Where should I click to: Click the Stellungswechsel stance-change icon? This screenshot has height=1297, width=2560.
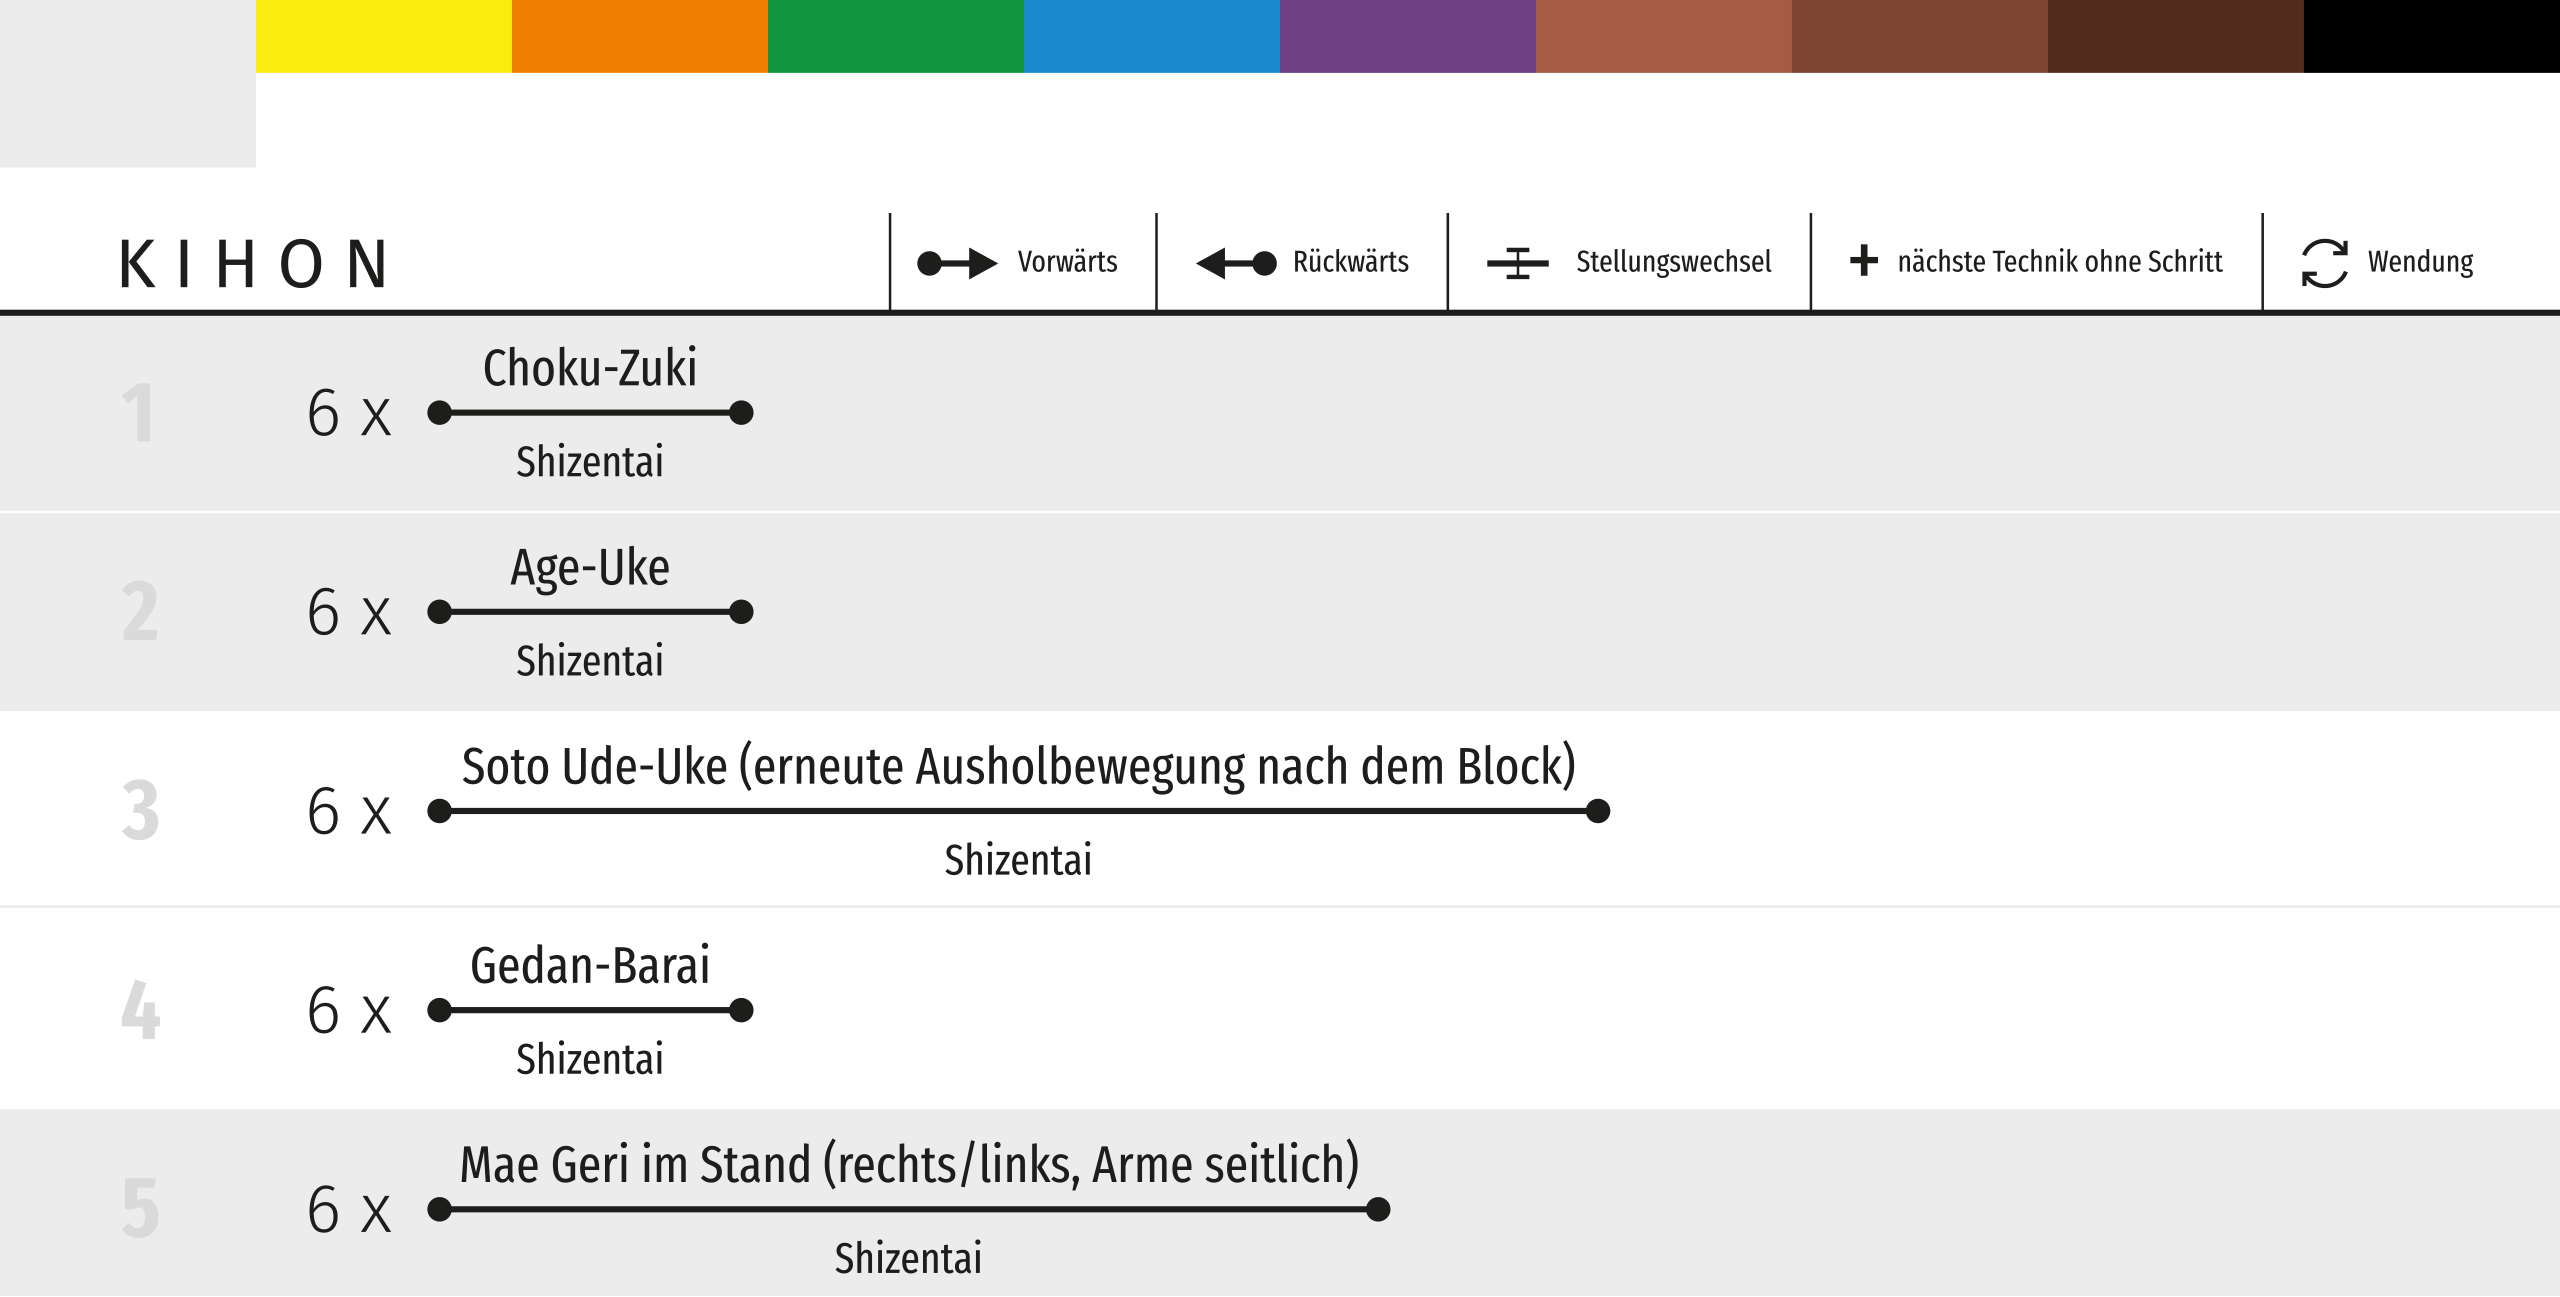[1517, 263]
